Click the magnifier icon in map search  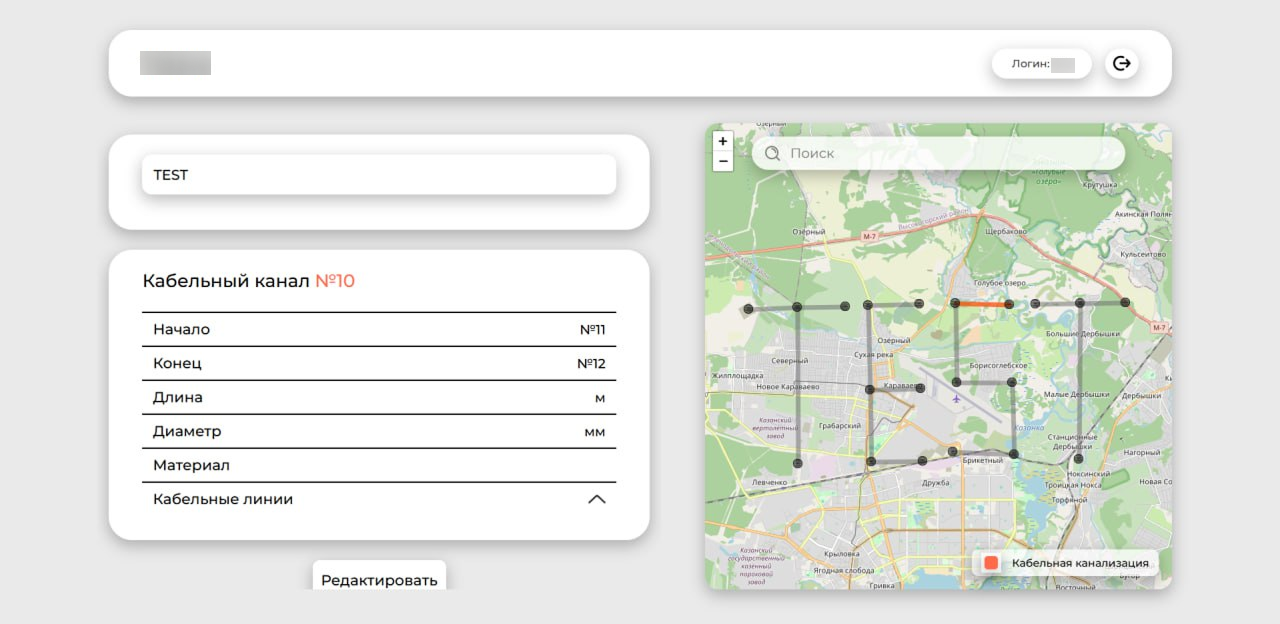pyautogui.click(x=772, y=154)
